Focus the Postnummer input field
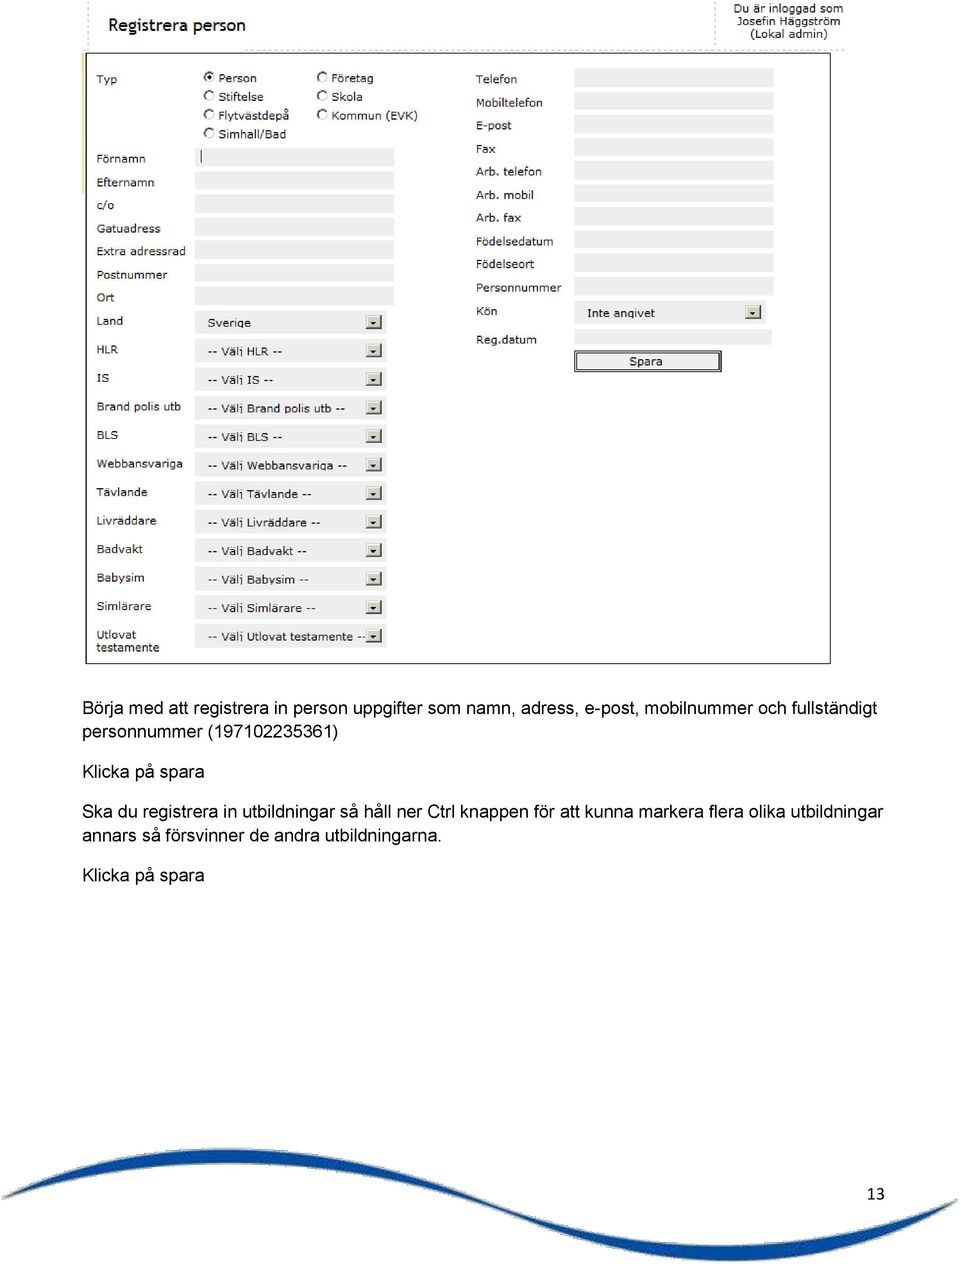Image resolution: width=960 pixels, height=1264 pixels. [x=294, y=273]
